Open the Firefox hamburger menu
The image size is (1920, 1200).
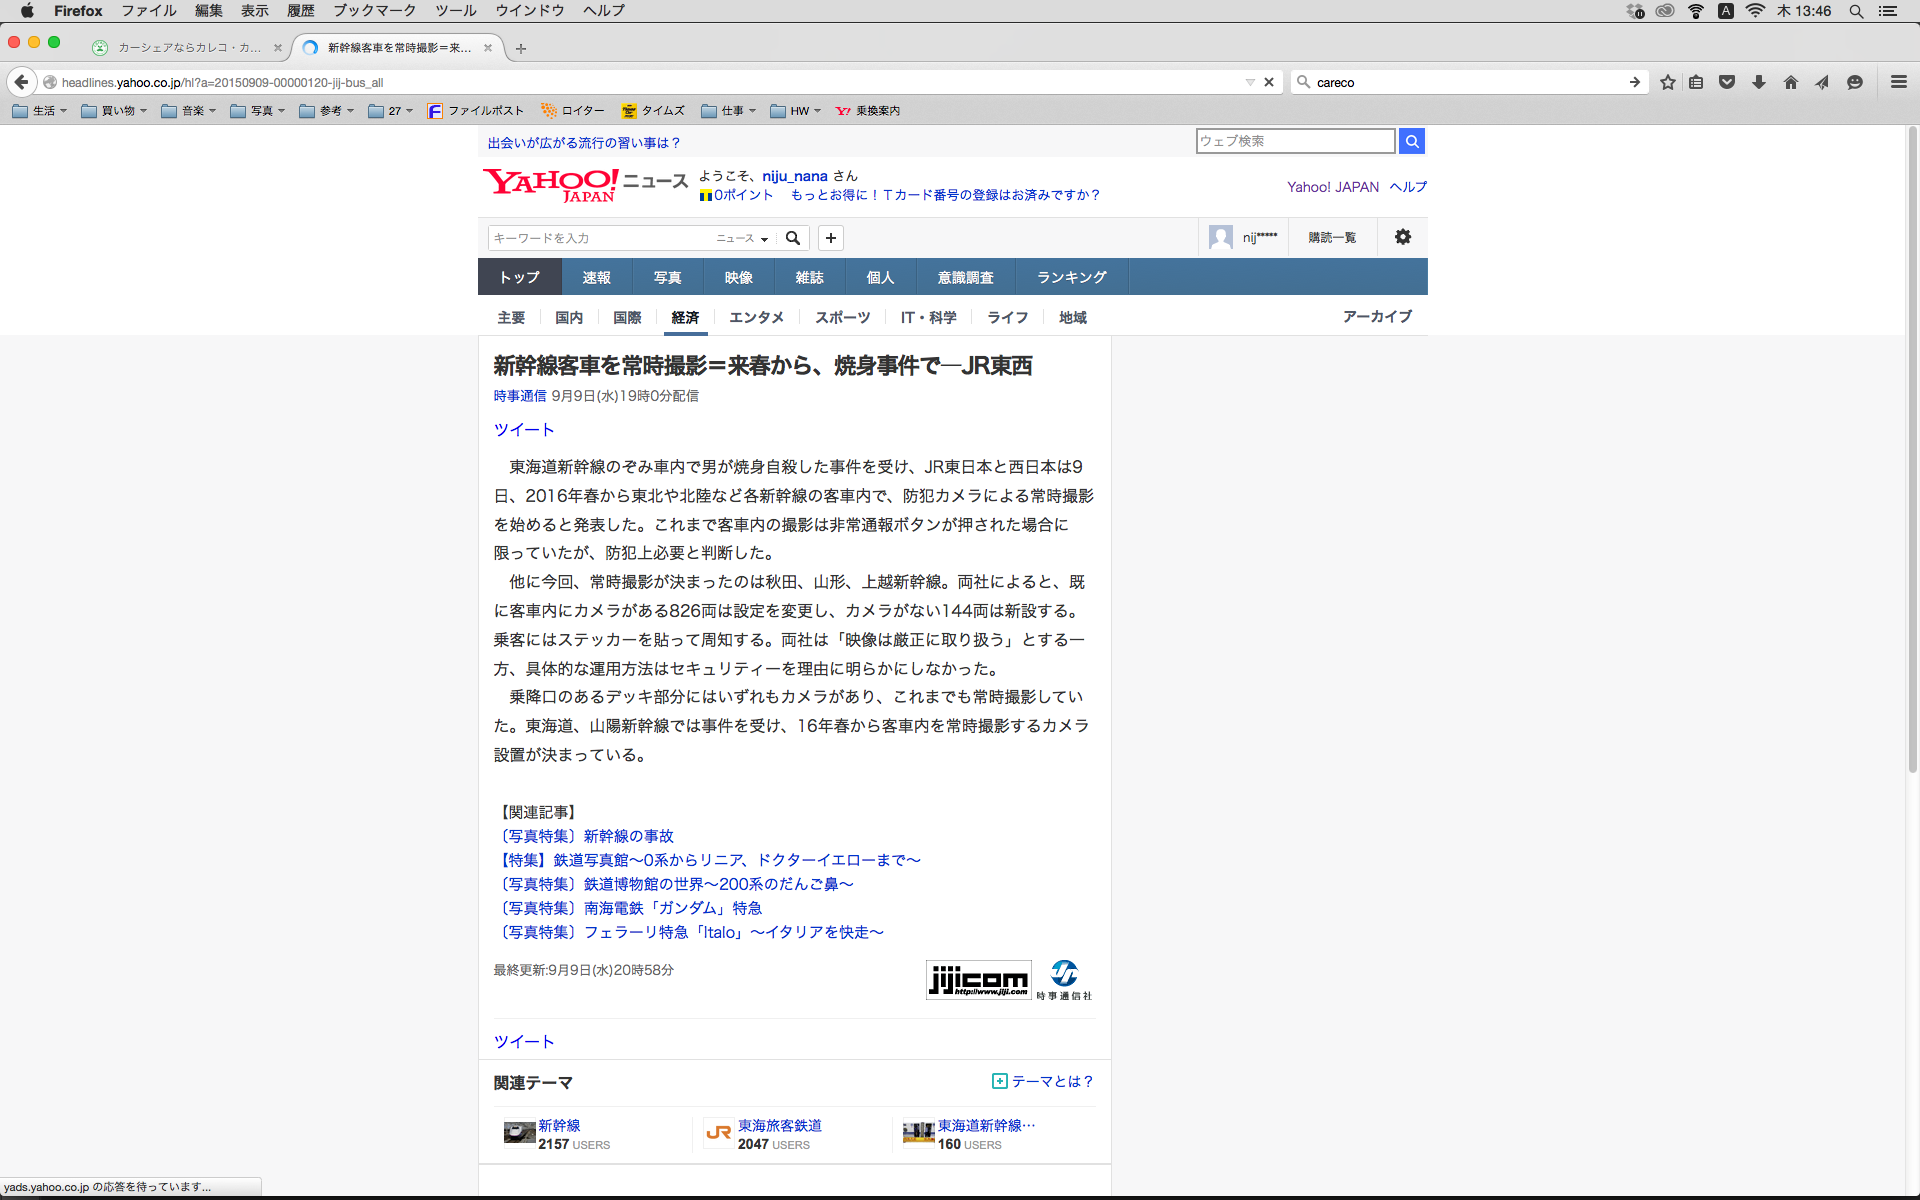pos(1898,82)
